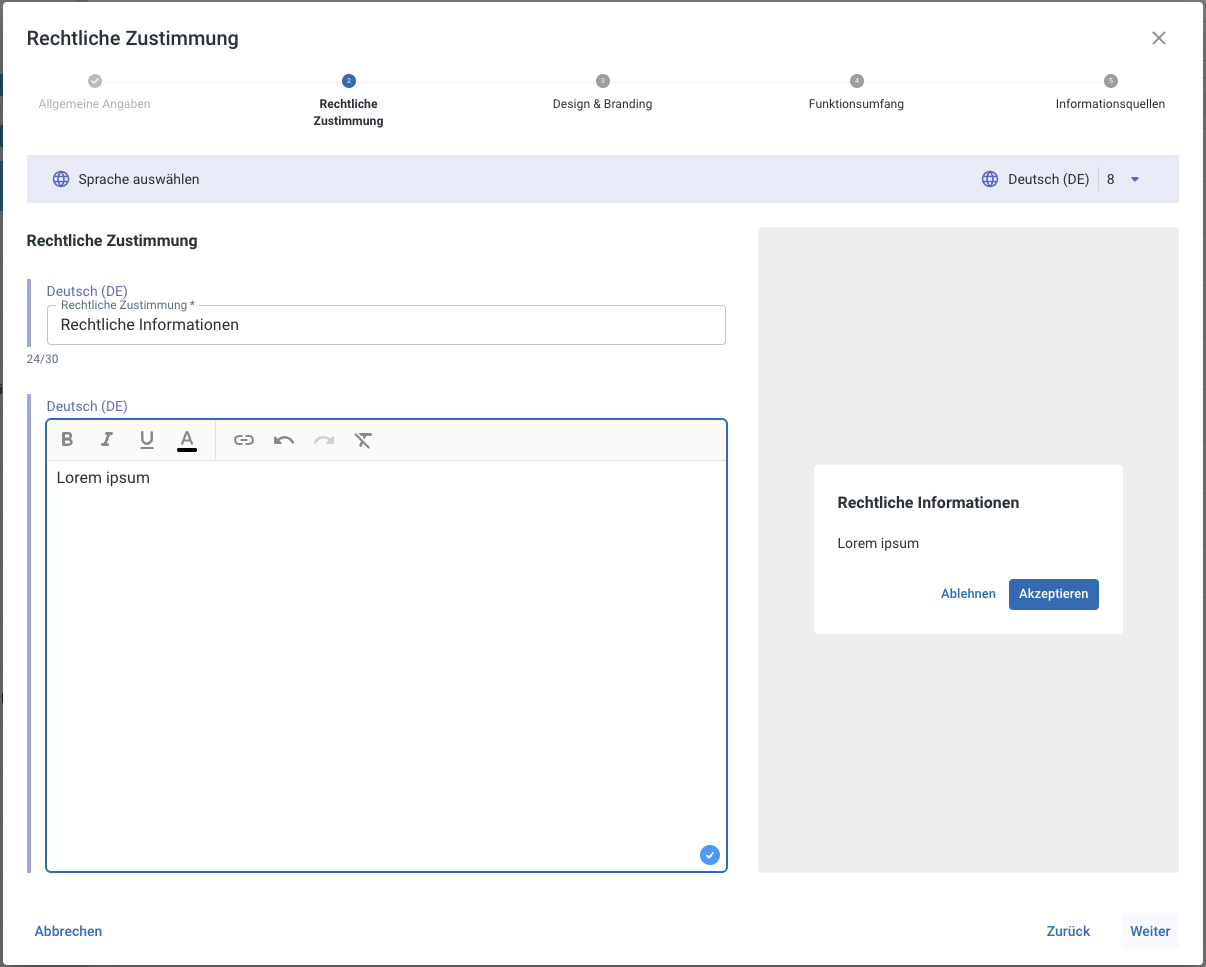Click the language count 8

pyautogui.click(x=1111, y=179)
